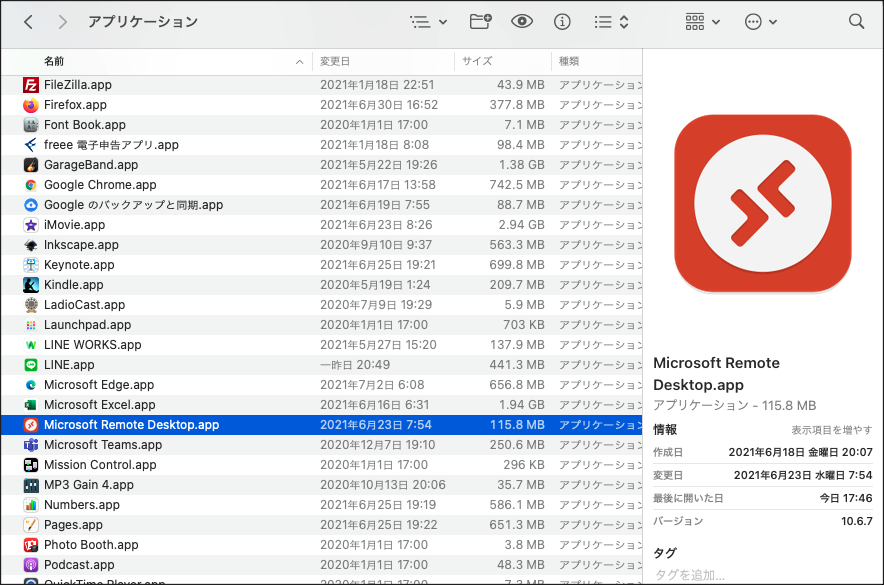The width and height of the screenshot is (884, 585).
Task: Select the Mission Control.app icon
Action: [31, 465]
